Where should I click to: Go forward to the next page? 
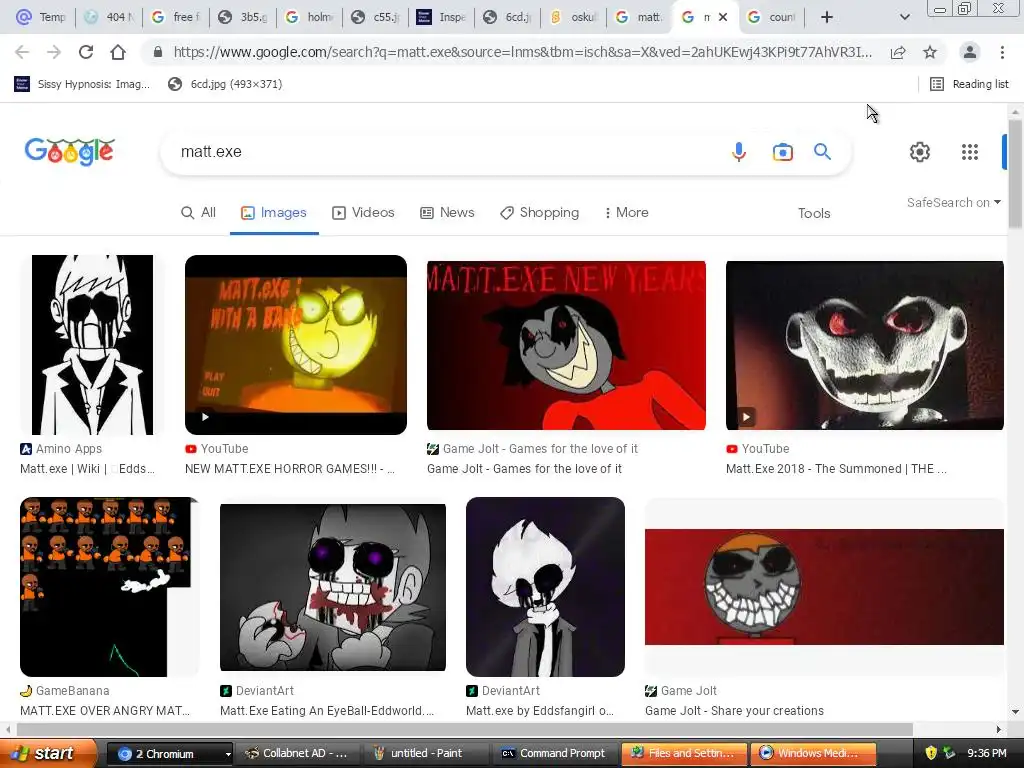(x=54, y=52)
